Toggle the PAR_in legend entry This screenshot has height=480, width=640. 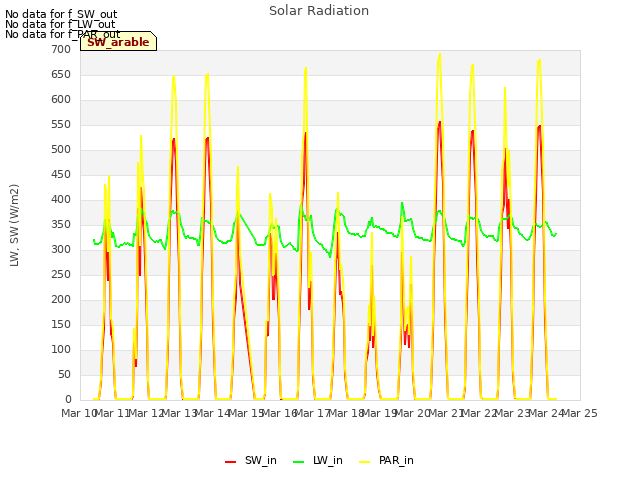pos(386,460)
